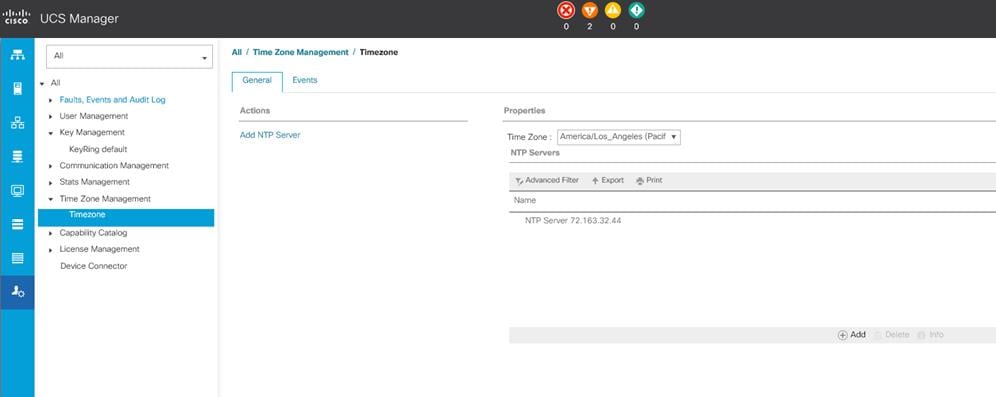This screenshot has width=996, height=397.
Task: Select User Management tree label
Action: (x=94, y=116)
